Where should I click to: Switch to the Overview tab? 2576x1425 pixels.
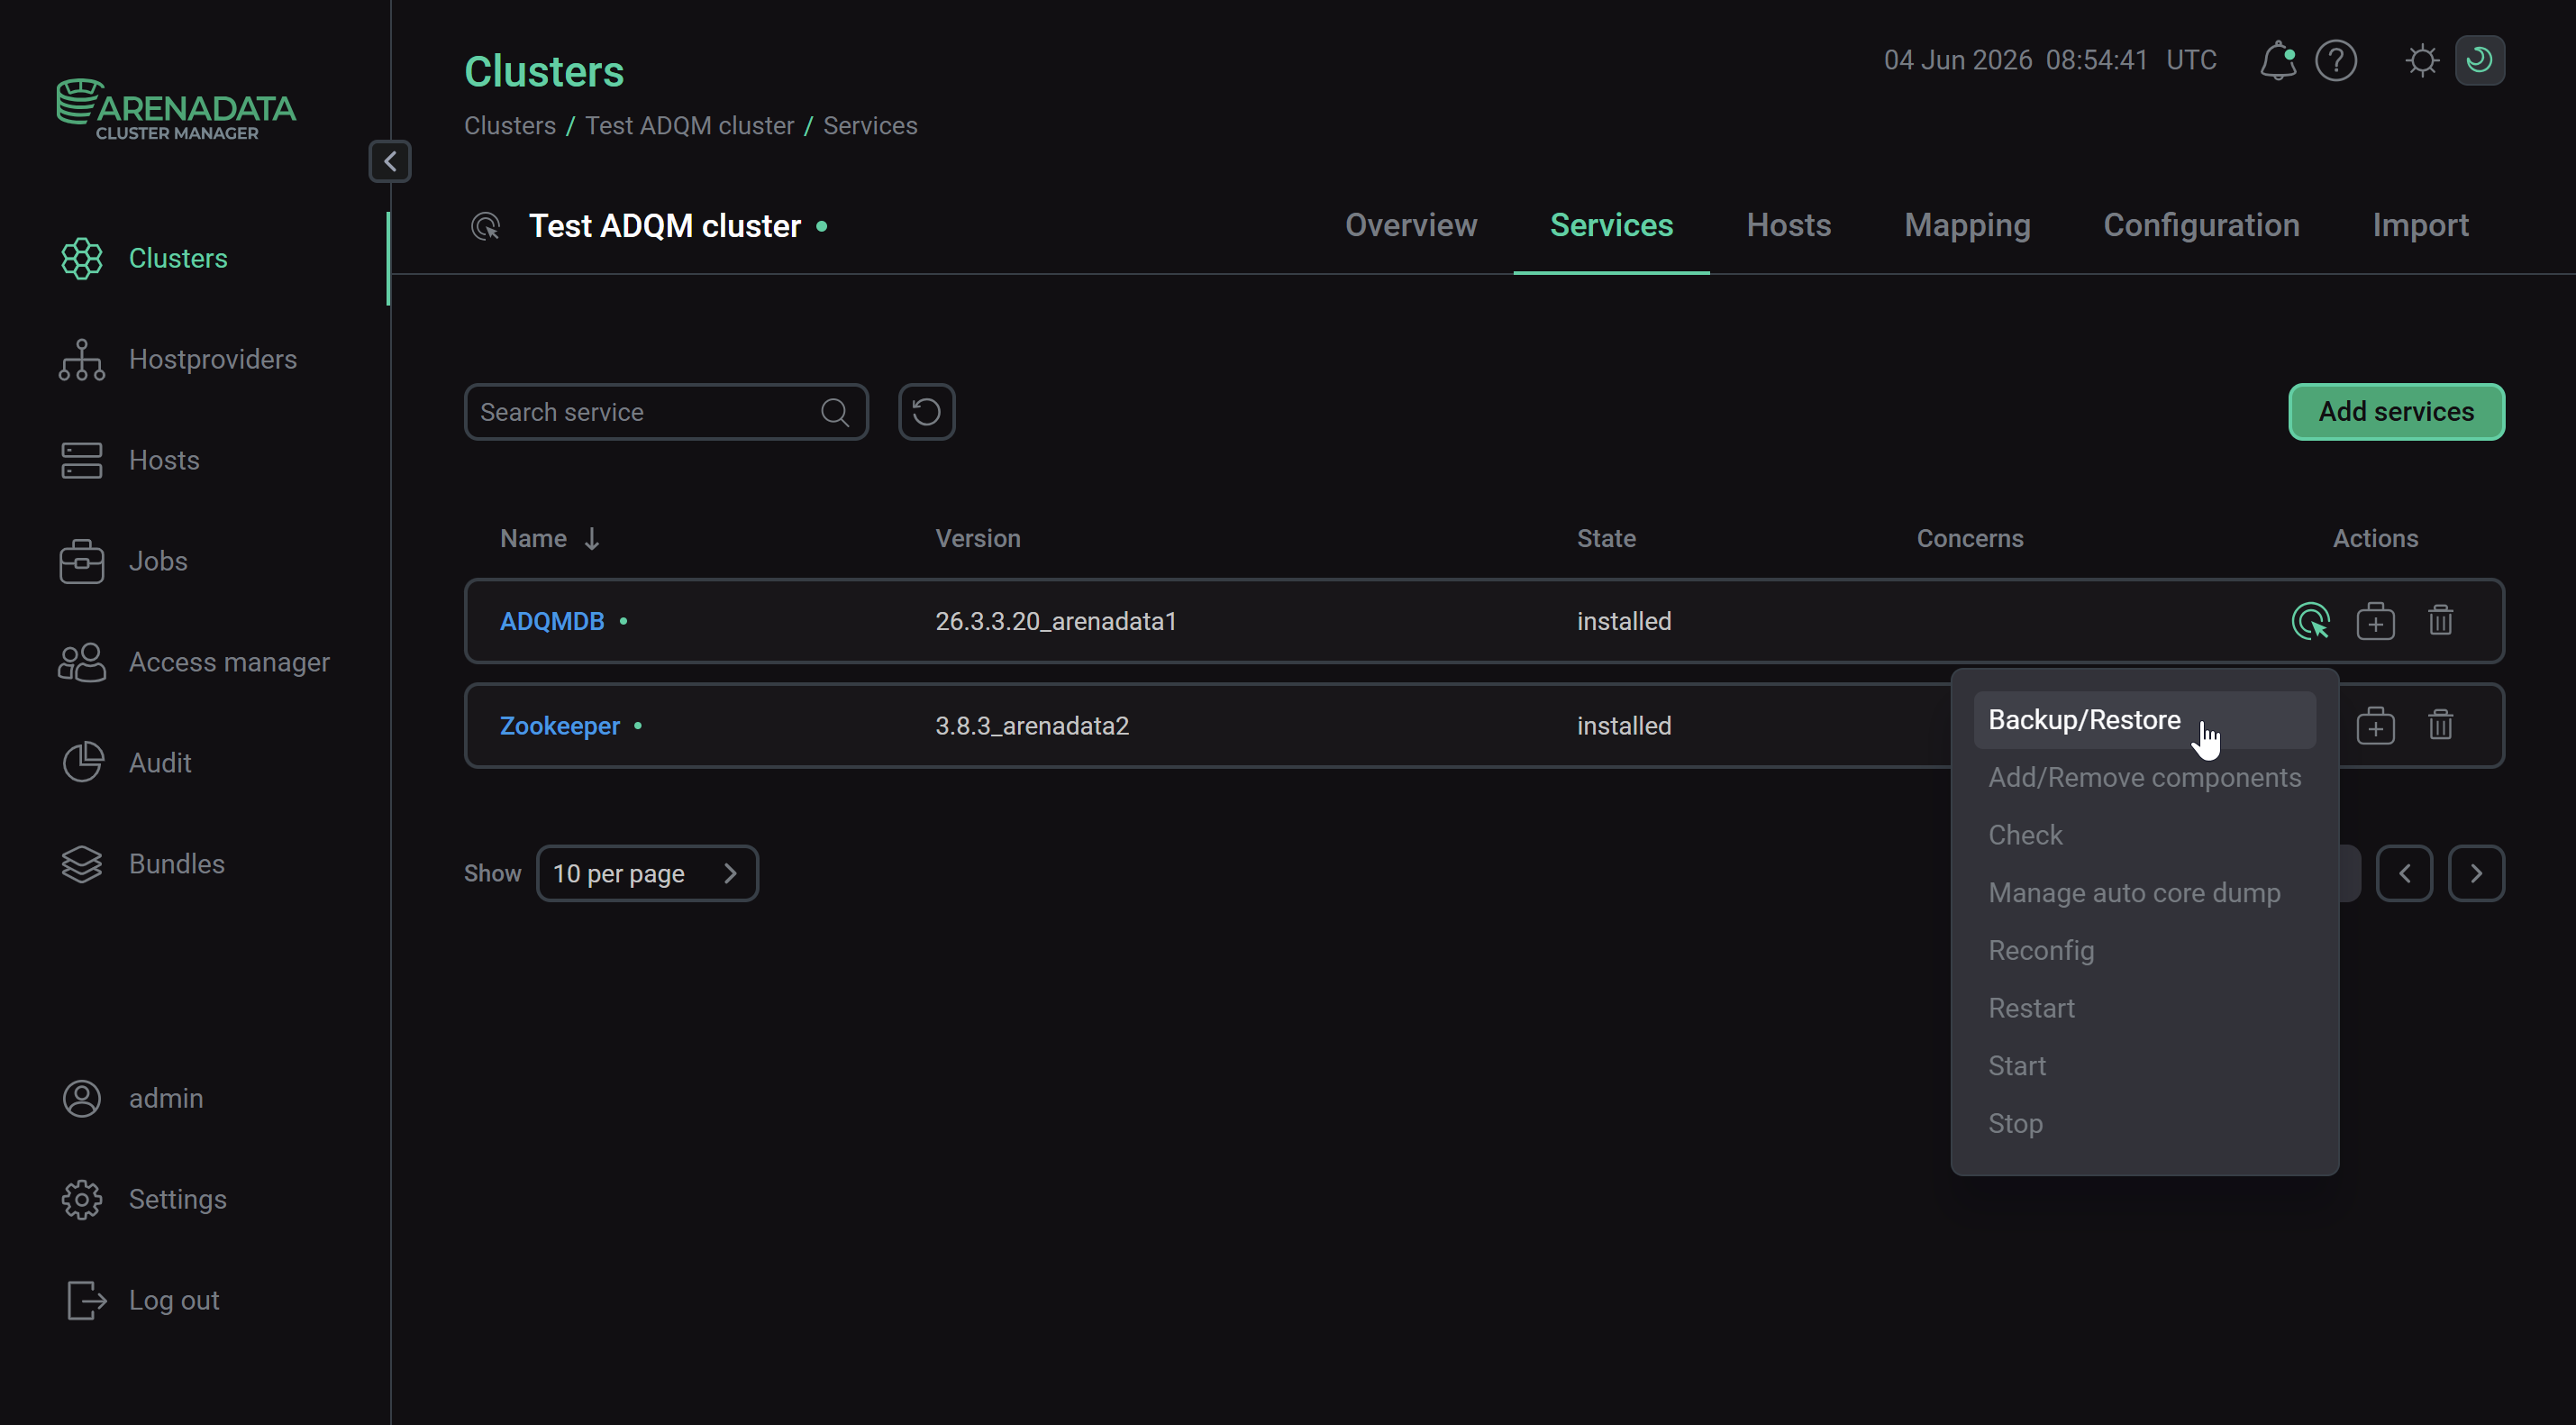(x=1411, y=225)
